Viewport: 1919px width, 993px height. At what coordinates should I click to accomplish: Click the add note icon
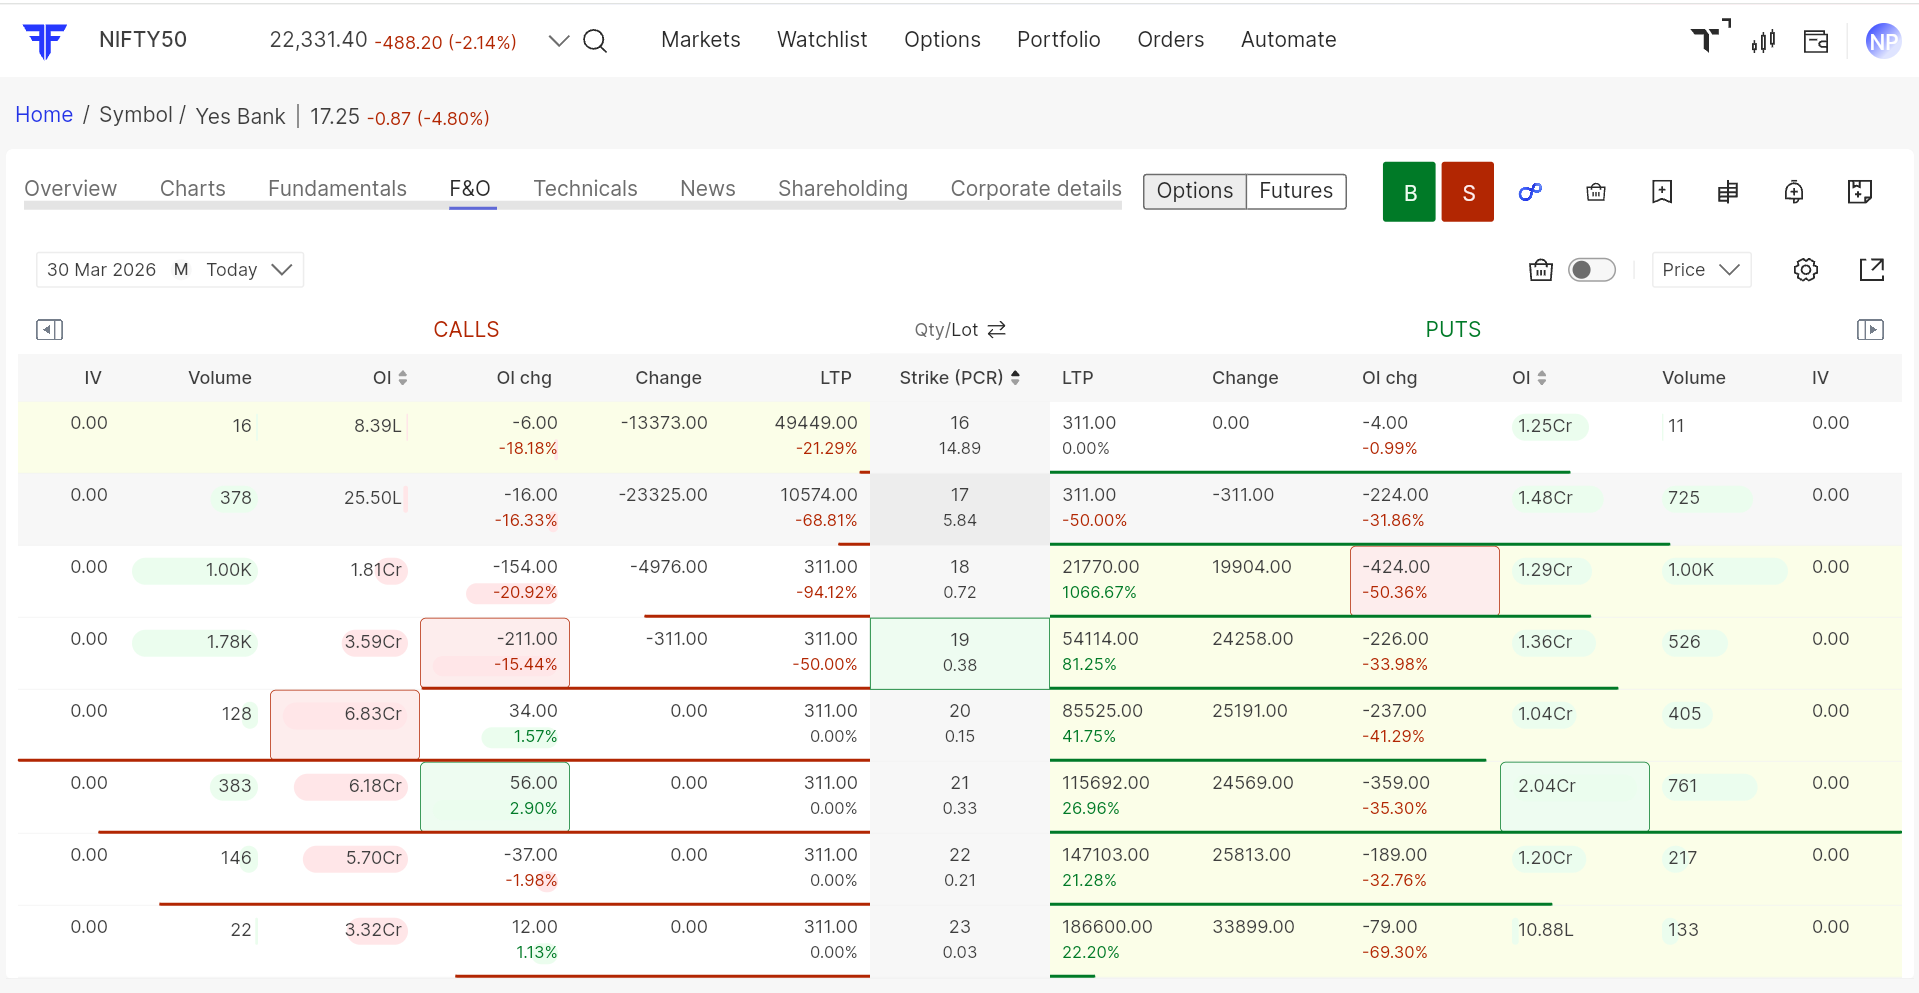pos(1859,192)
